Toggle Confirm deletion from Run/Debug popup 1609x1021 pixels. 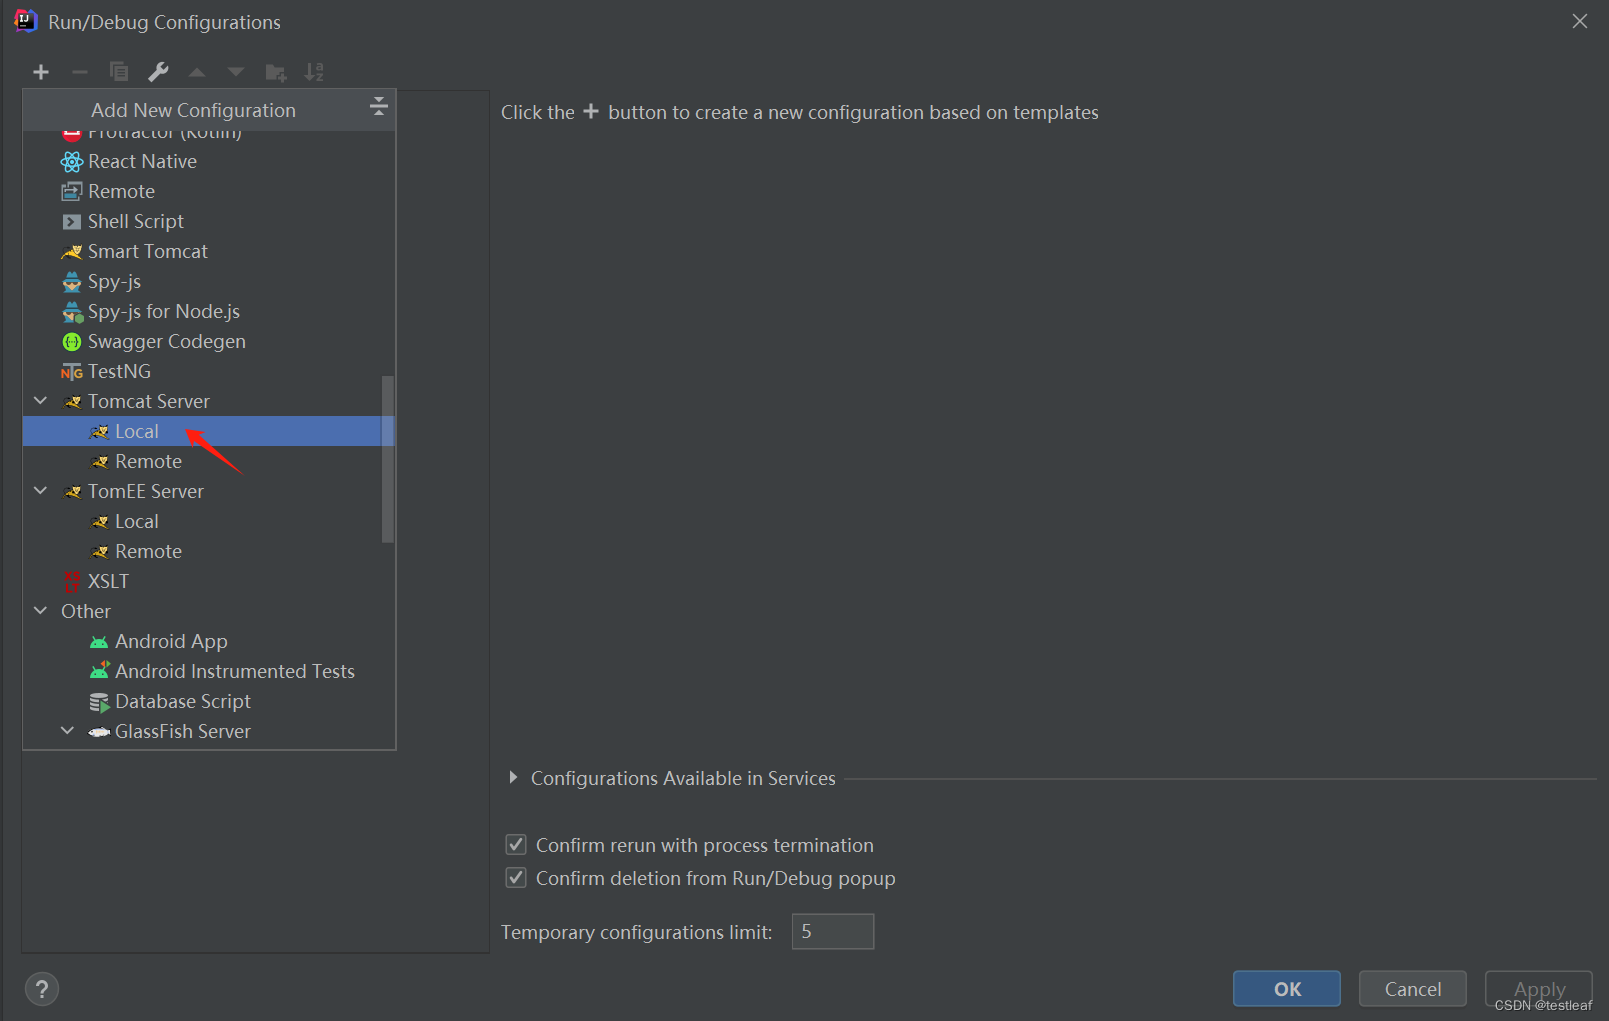(516, 878)
